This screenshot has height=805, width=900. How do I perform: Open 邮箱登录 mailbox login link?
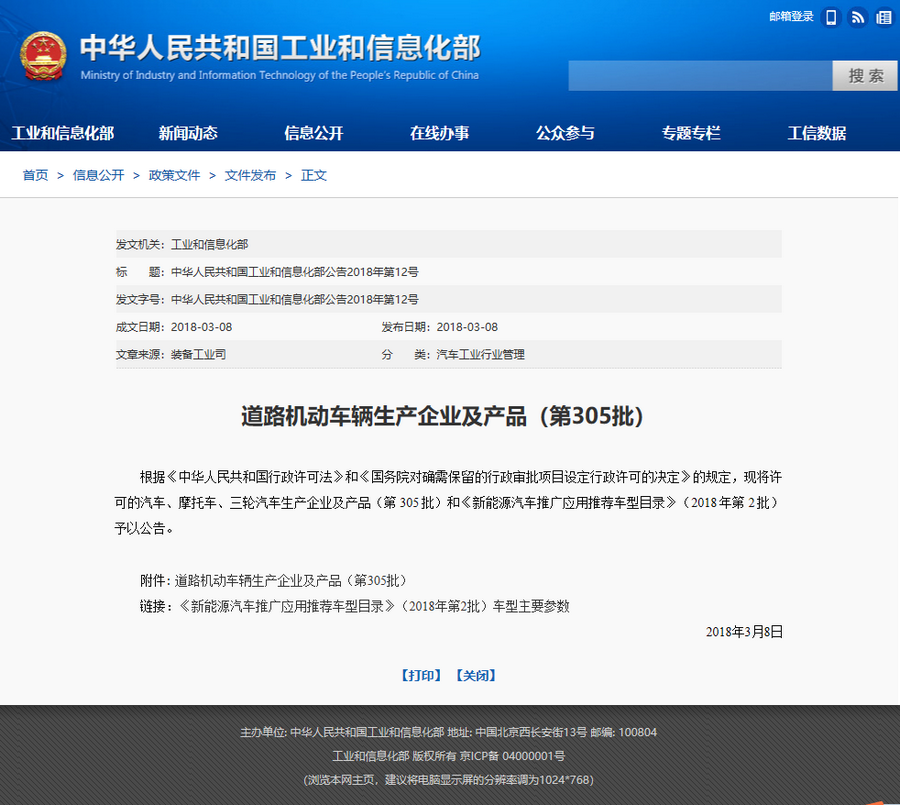click(791, 17)
